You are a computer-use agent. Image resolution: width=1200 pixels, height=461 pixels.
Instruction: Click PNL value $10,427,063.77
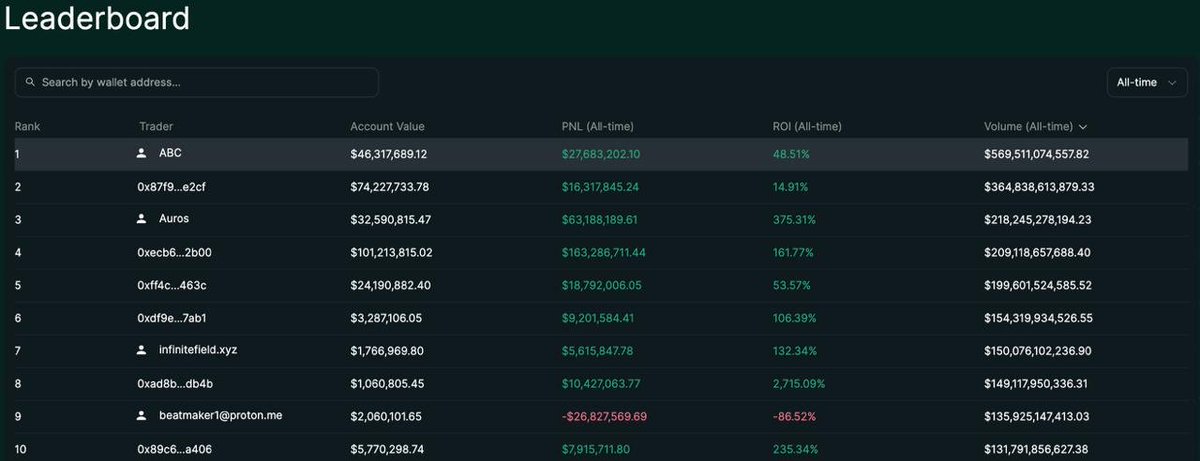[x=601, y=383]
